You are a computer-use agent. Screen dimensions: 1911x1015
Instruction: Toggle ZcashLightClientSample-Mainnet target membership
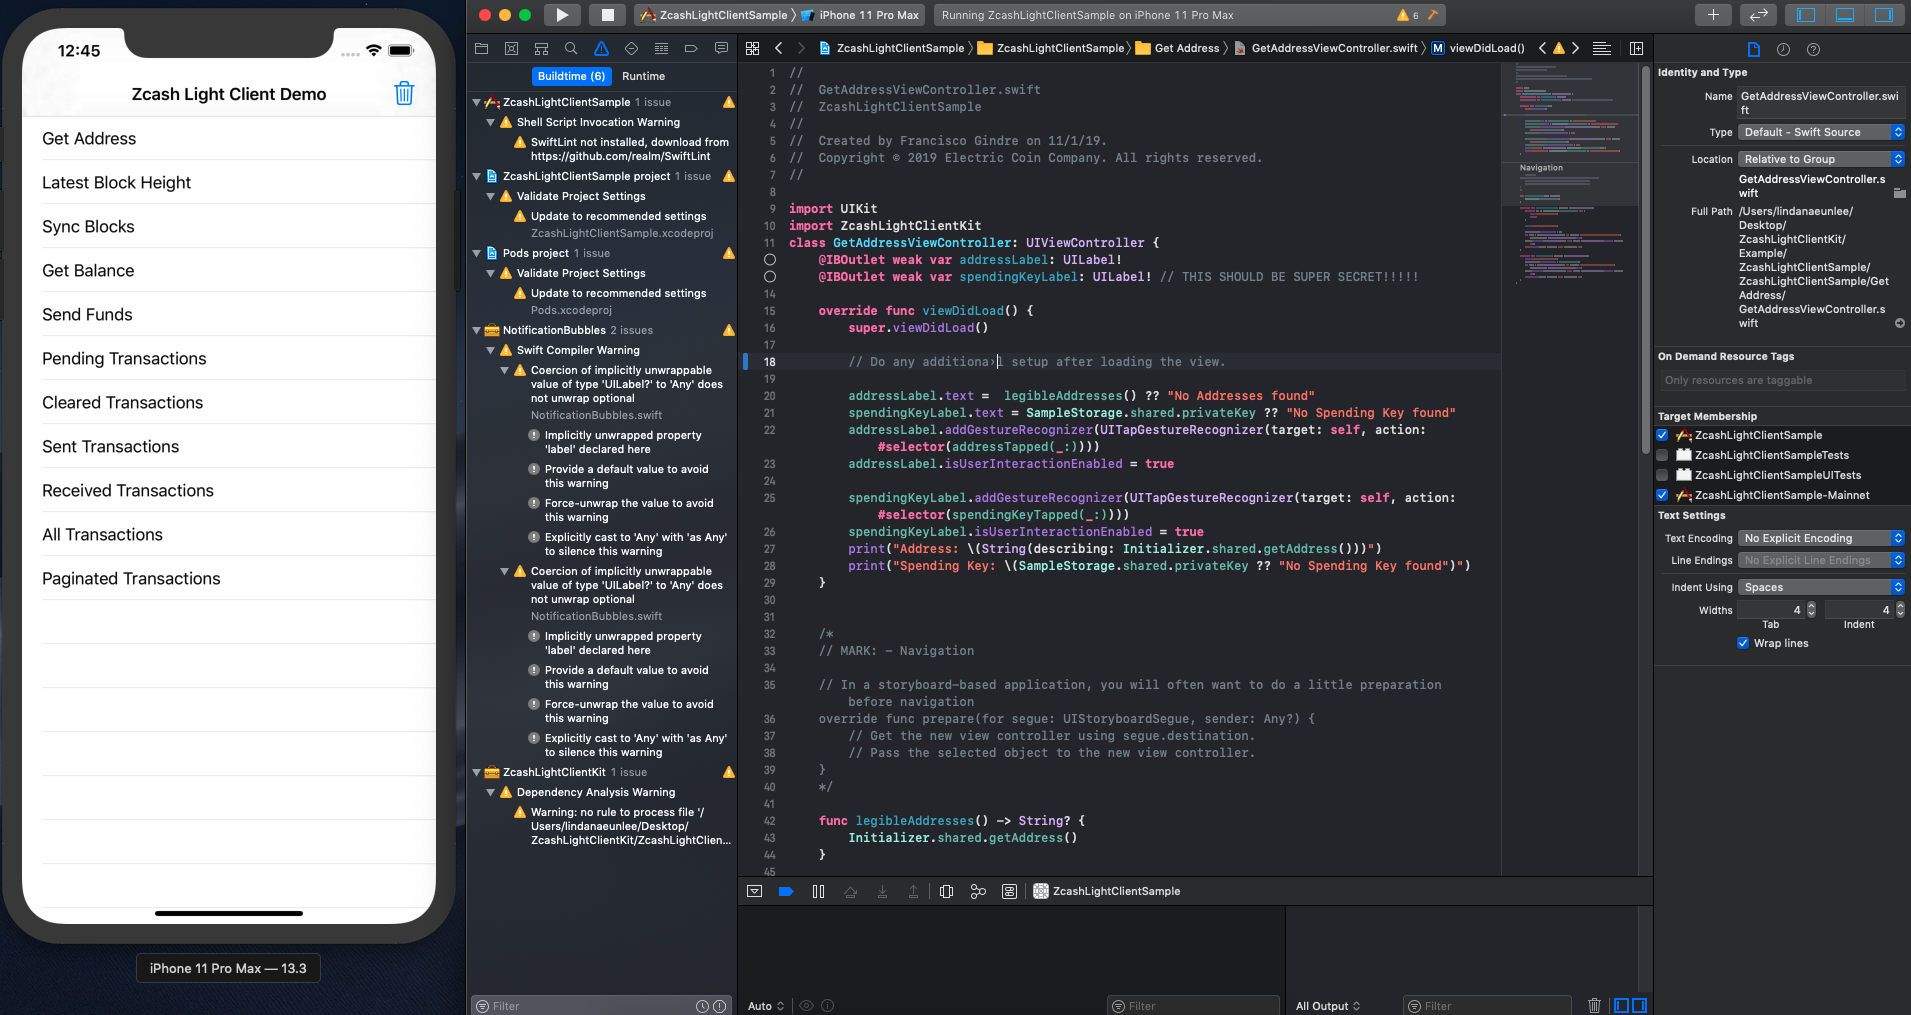tap(1662, 495)
